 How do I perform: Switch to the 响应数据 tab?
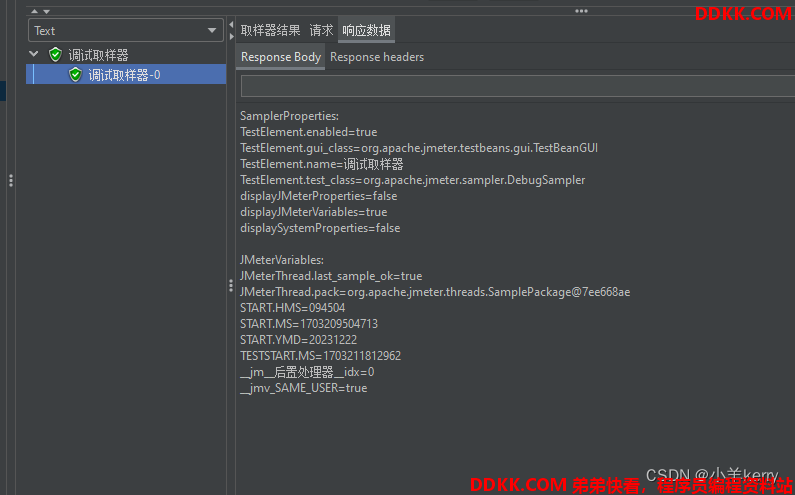(366, 30)
